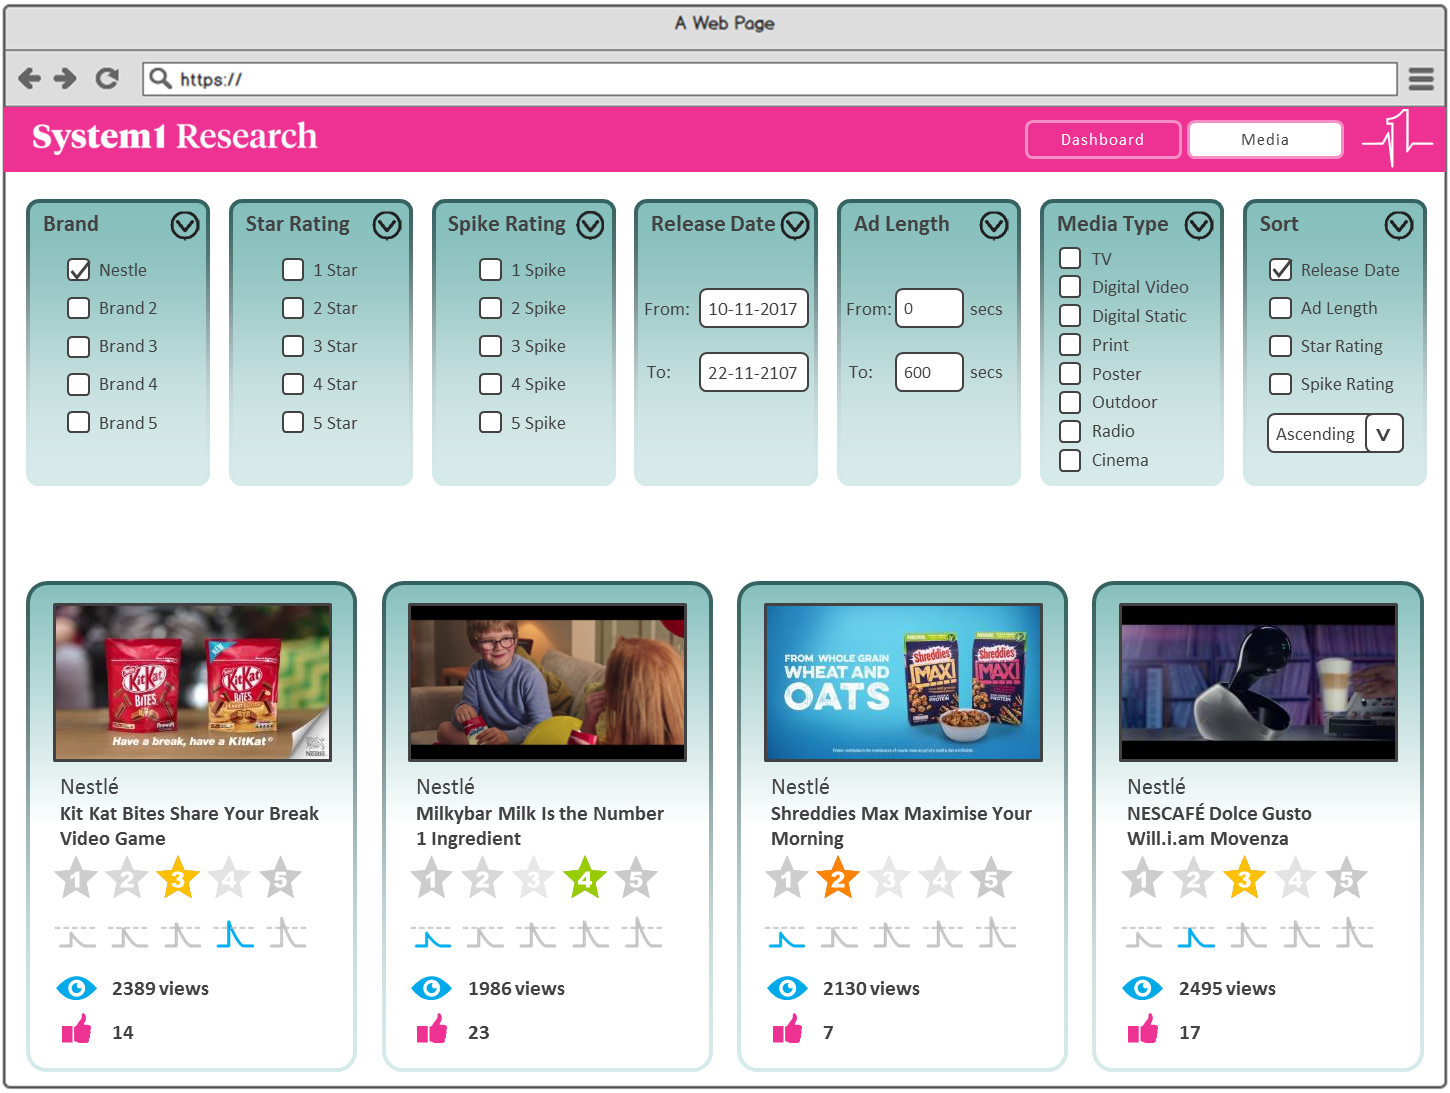Image resolution: width=1450 pixels, height=1093 pixels.
Task: Click the Ad Length From seconds field
Action: pyautogui.click(x=929, y=309)
